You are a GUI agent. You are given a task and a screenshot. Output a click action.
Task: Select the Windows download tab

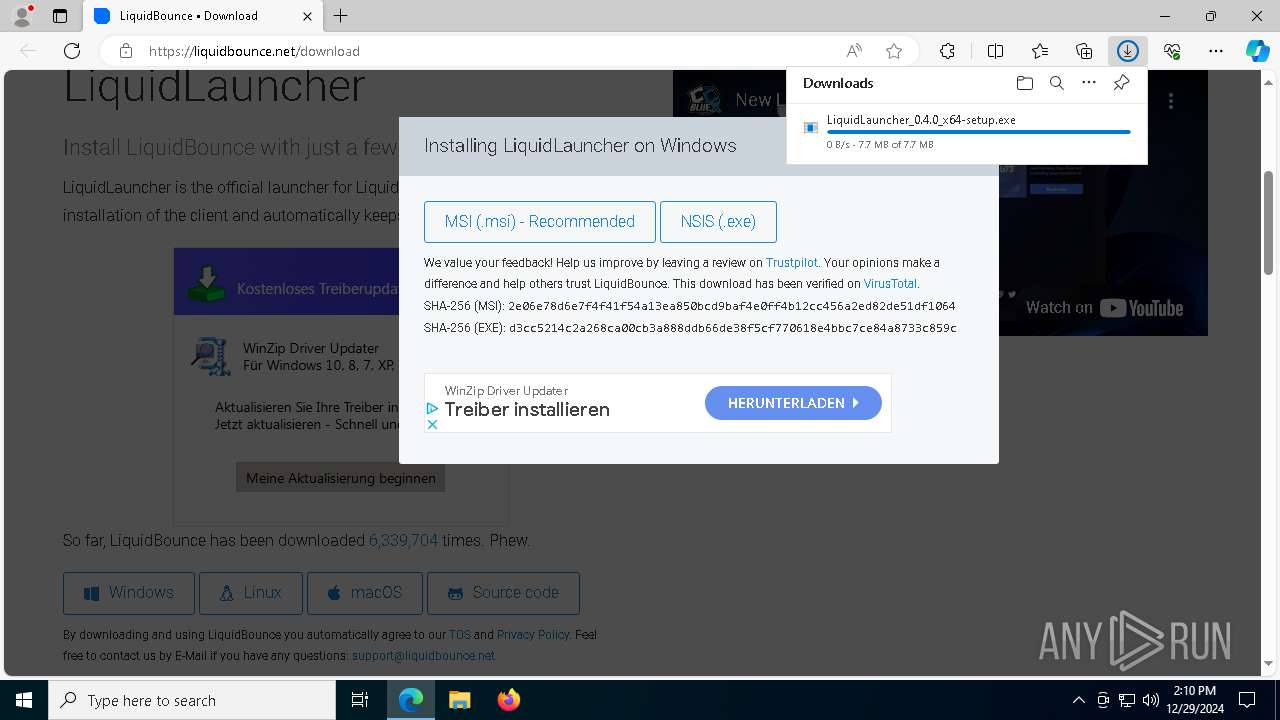[x=129, y=593]
